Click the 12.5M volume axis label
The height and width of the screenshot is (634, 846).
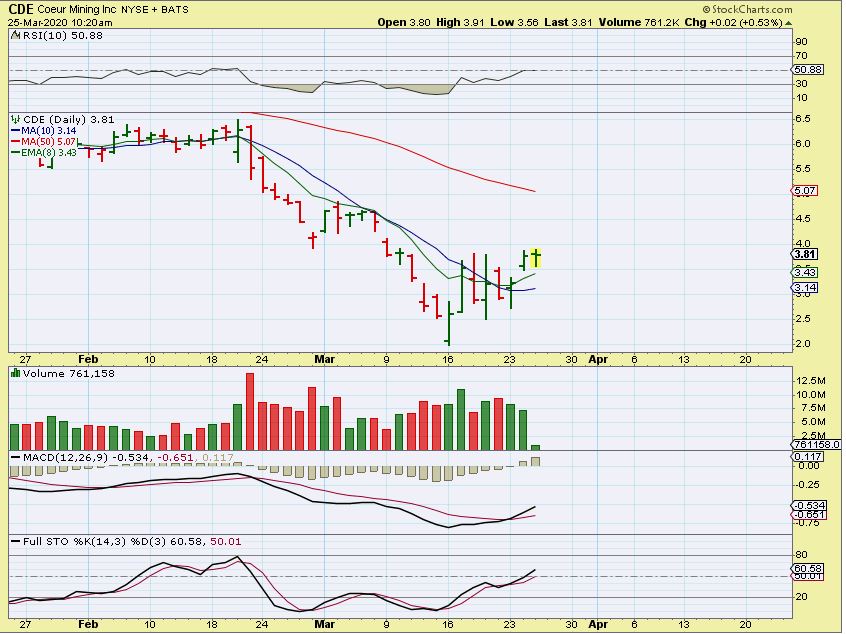tap(810, 381)
